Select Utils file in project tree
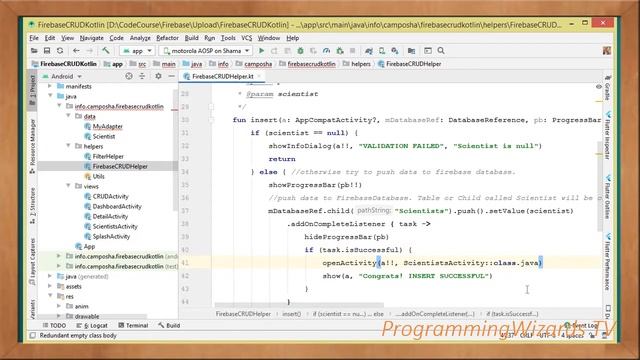Screen dimensions: 640x360 [x=98, y=176]
